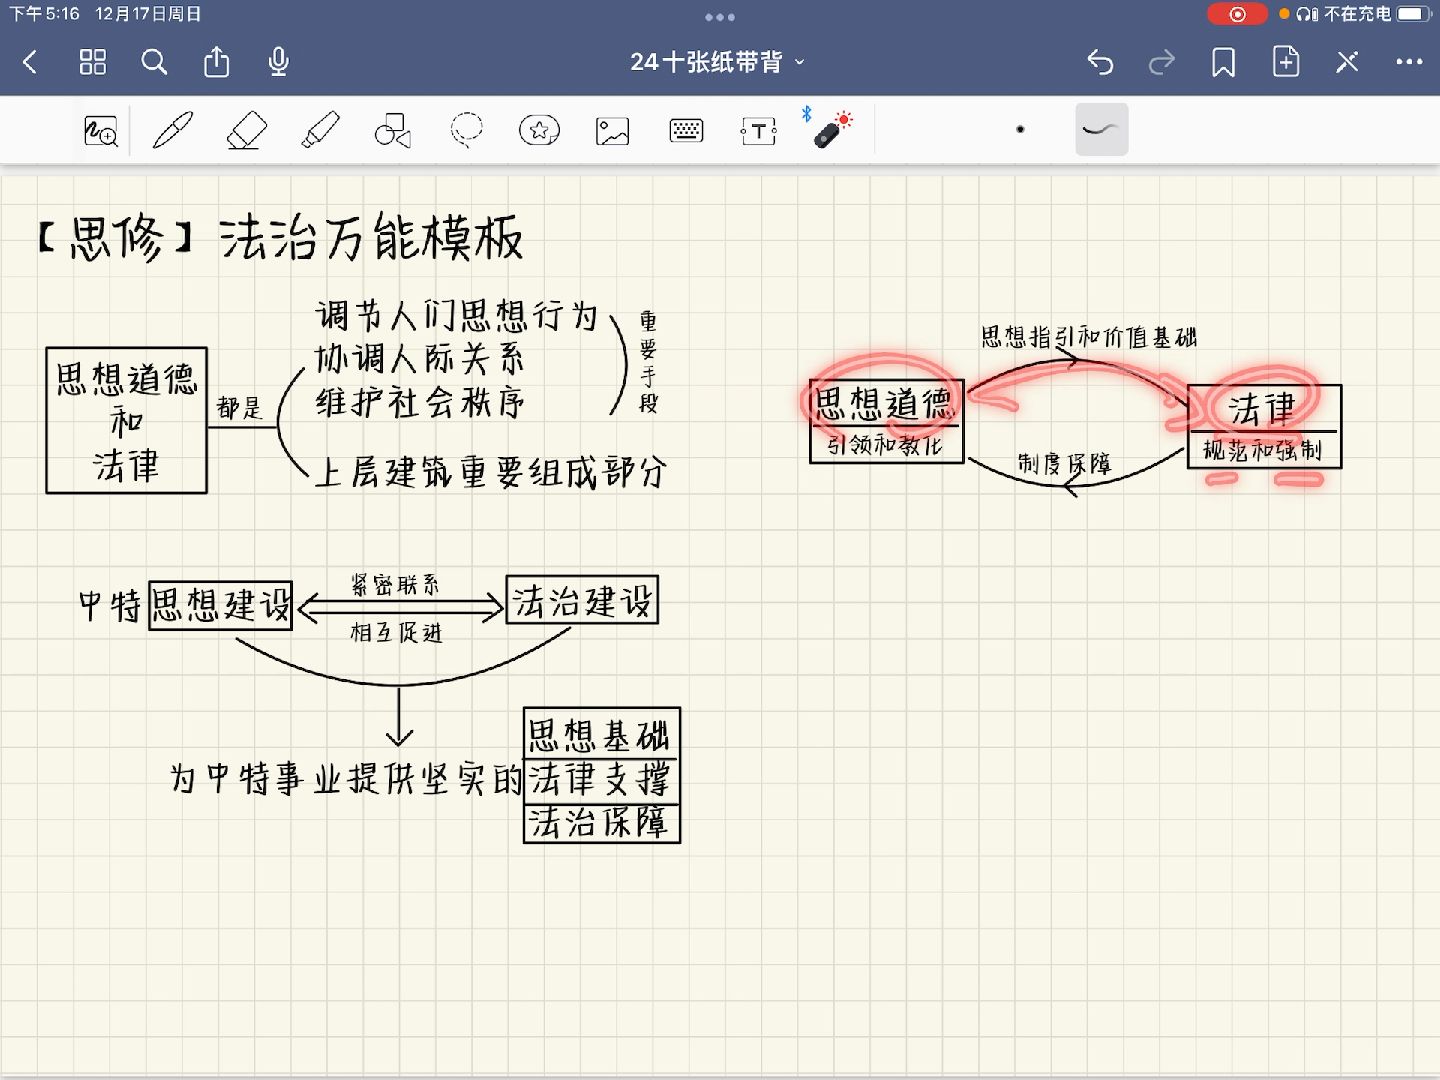Open the page thumbnails grid view
This screenshot has width=1440, height=1080.
(92, 62)
